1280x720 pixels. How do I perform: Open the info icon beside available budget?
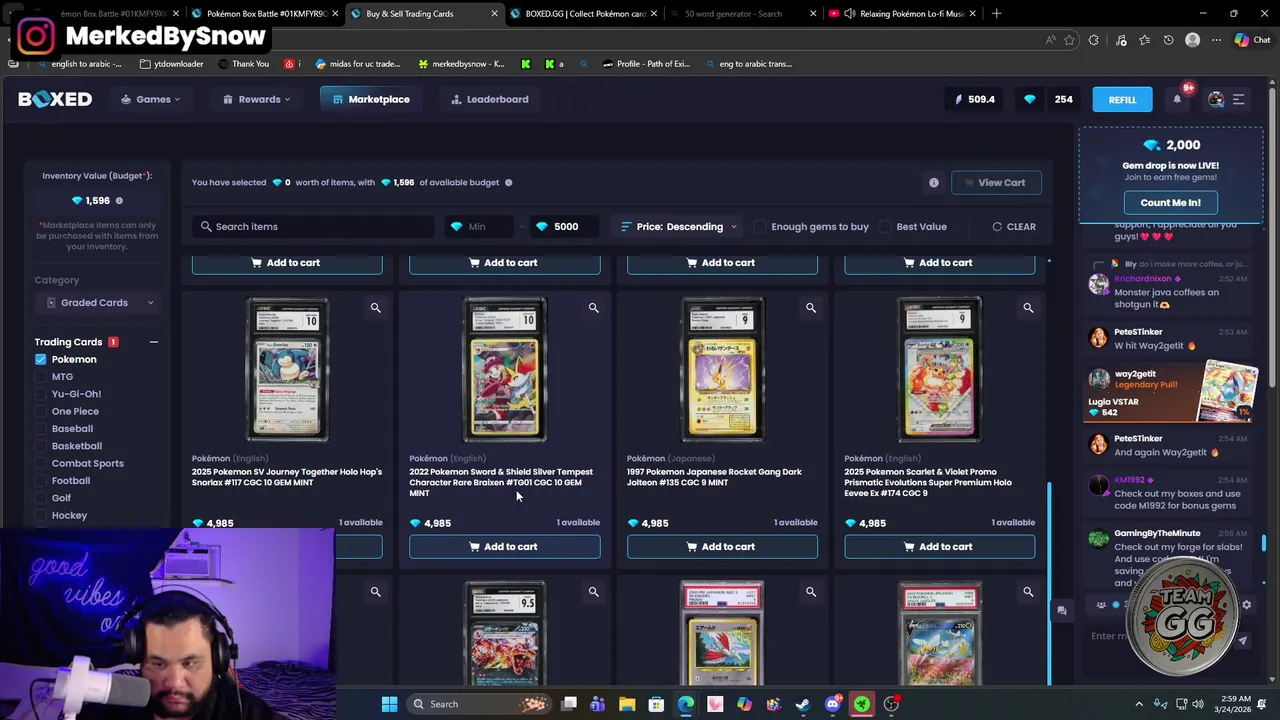508,183
